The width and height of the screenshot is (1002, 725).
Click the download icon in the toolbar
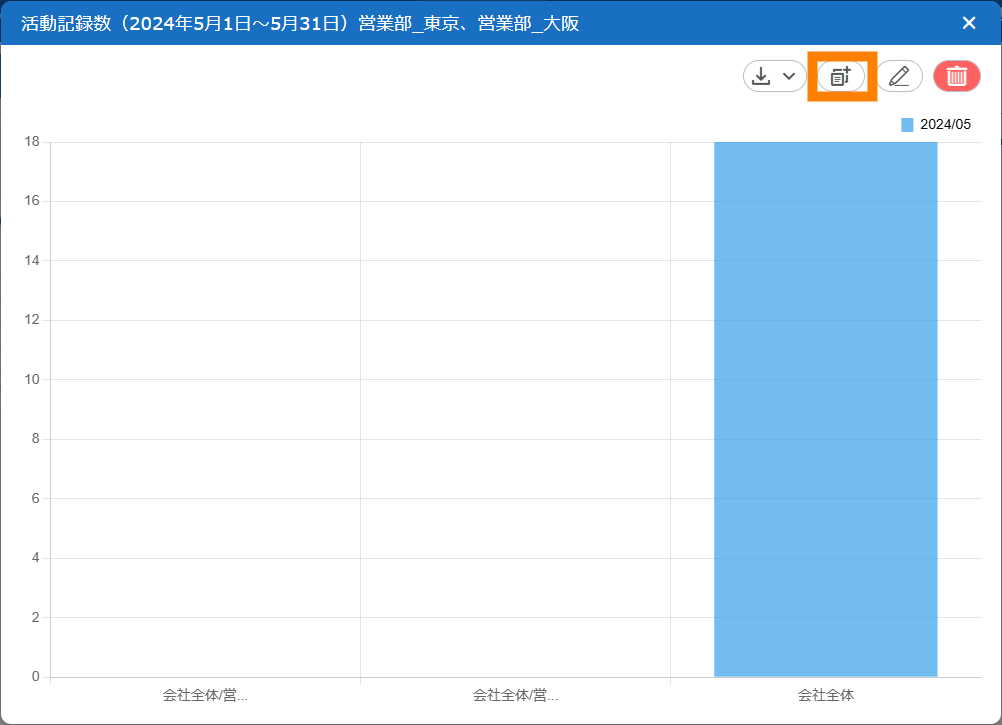tap(761, 76)
